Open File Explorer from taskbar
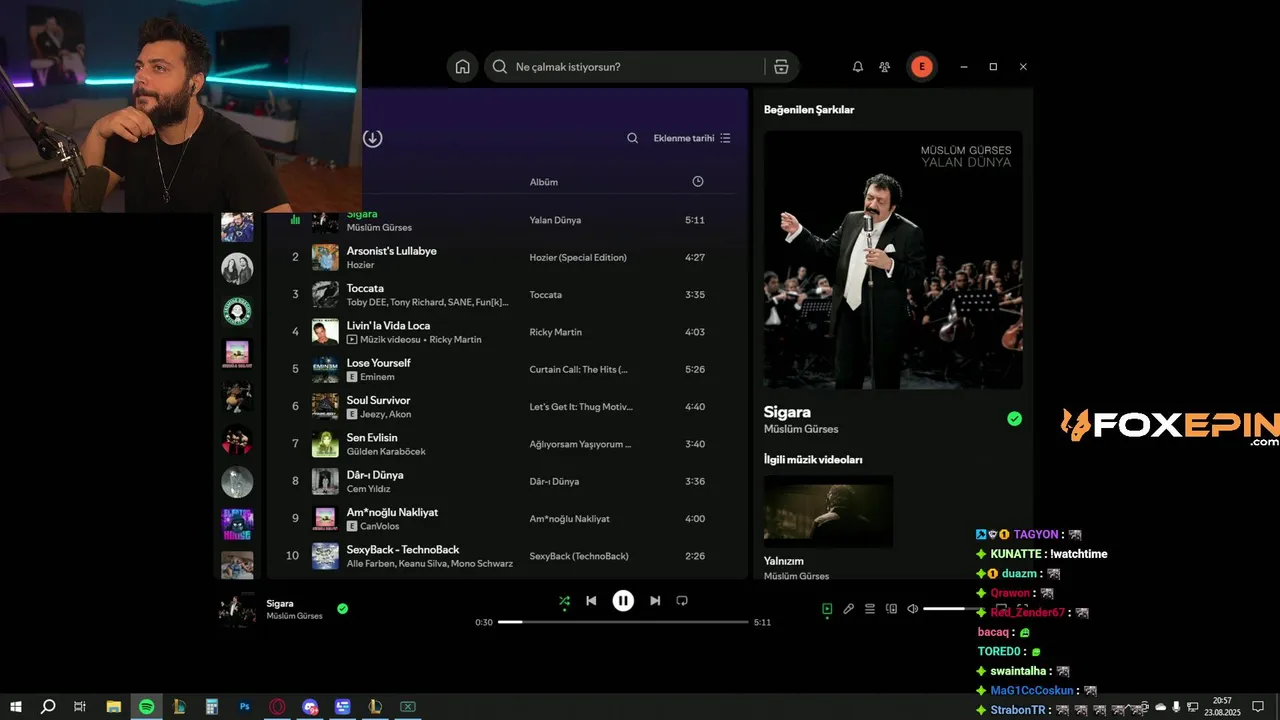1280x720 pixels. pos(113,707)
